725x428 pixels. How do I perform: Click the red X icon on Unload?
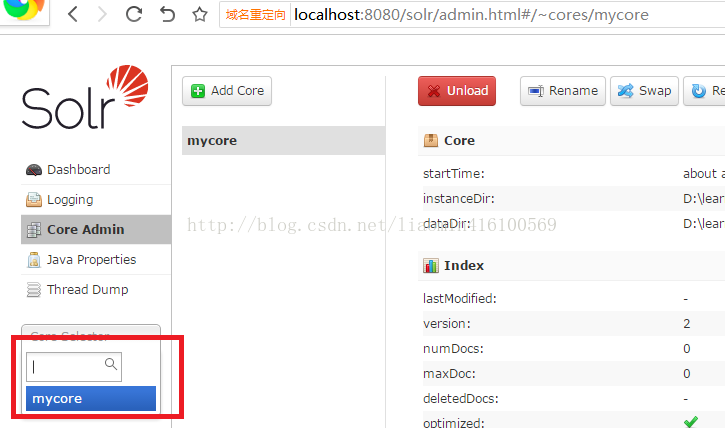click(434, 91)
